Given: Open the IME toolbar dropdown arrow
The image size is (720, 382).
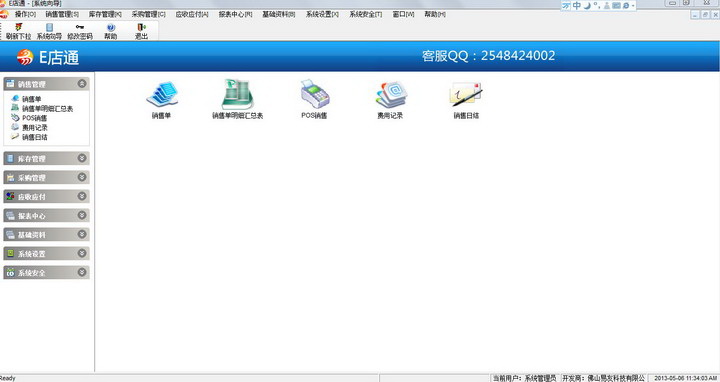Looking at the screenshot, I should [x=633, y=6].
